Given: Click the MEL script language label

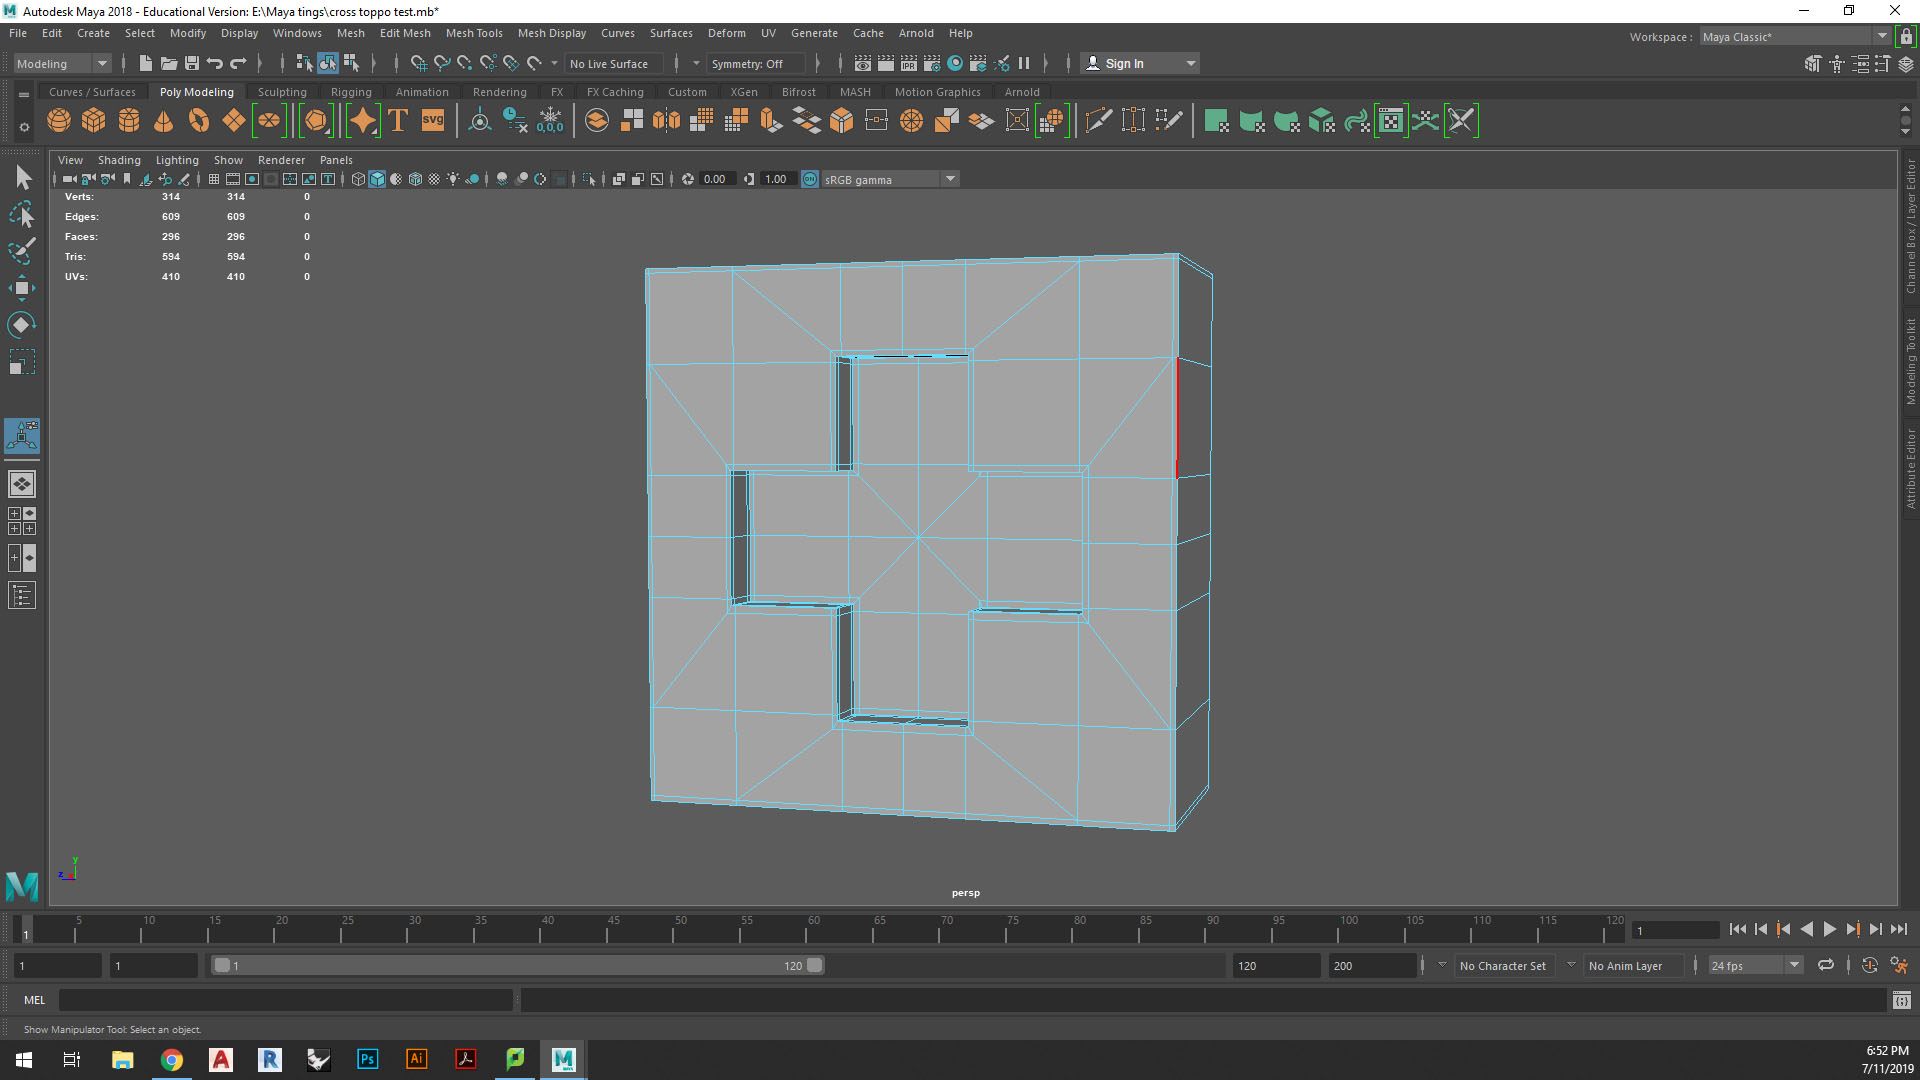Looking at the screenshot, I should [x=35, y=1000].
